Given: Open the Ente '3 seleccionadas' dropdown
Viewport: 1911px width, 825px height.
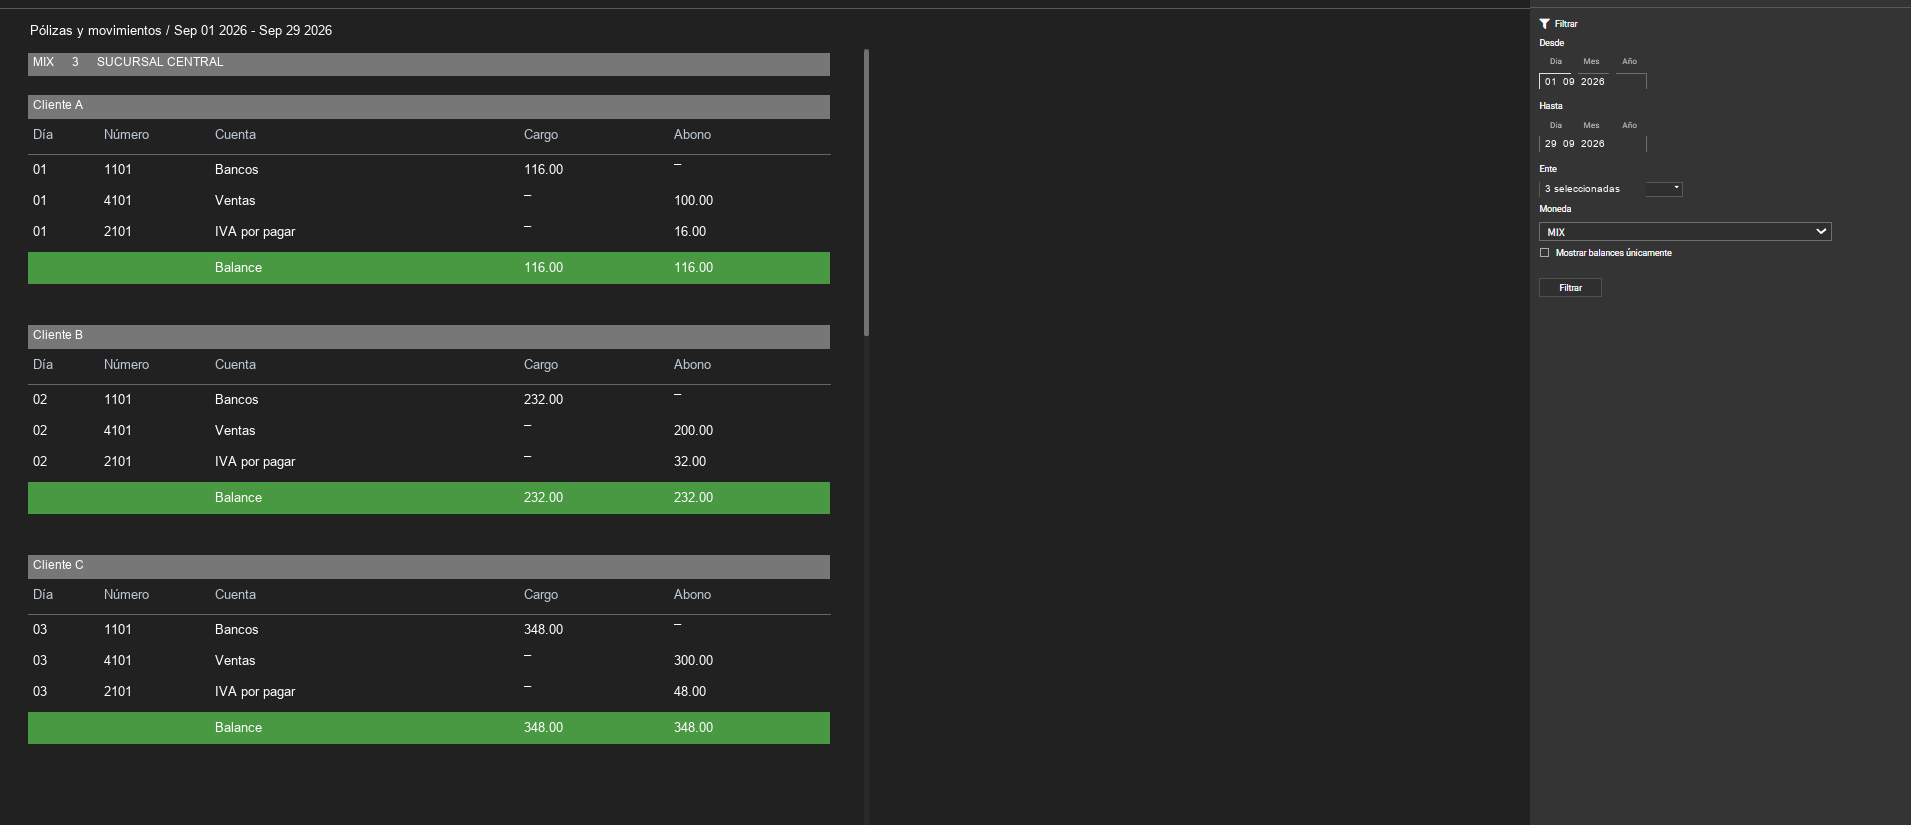Looking at the screenshot, I should coord(1610,189).
